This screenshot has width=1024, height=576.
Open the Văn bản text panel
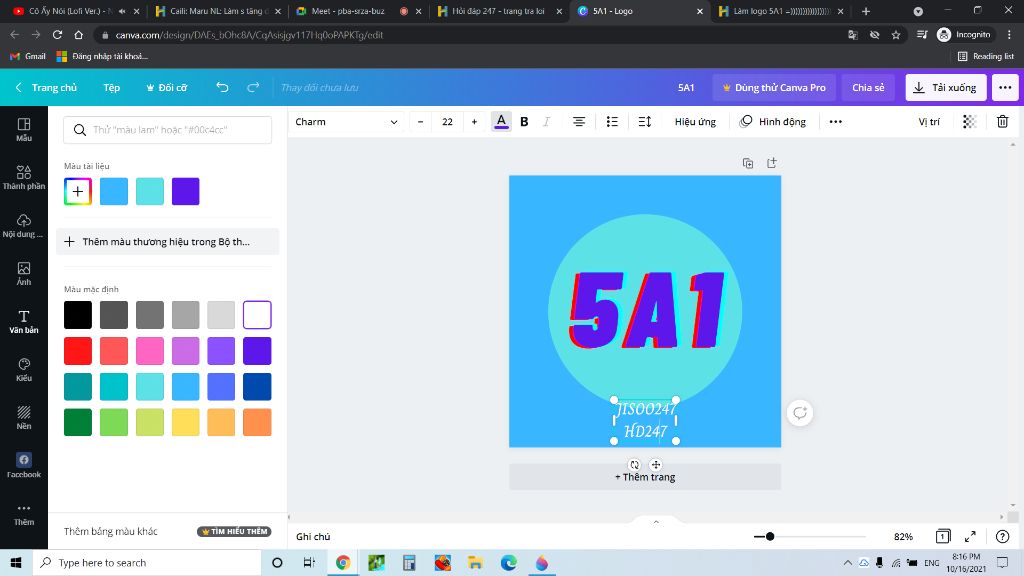(x=24, y=321)
